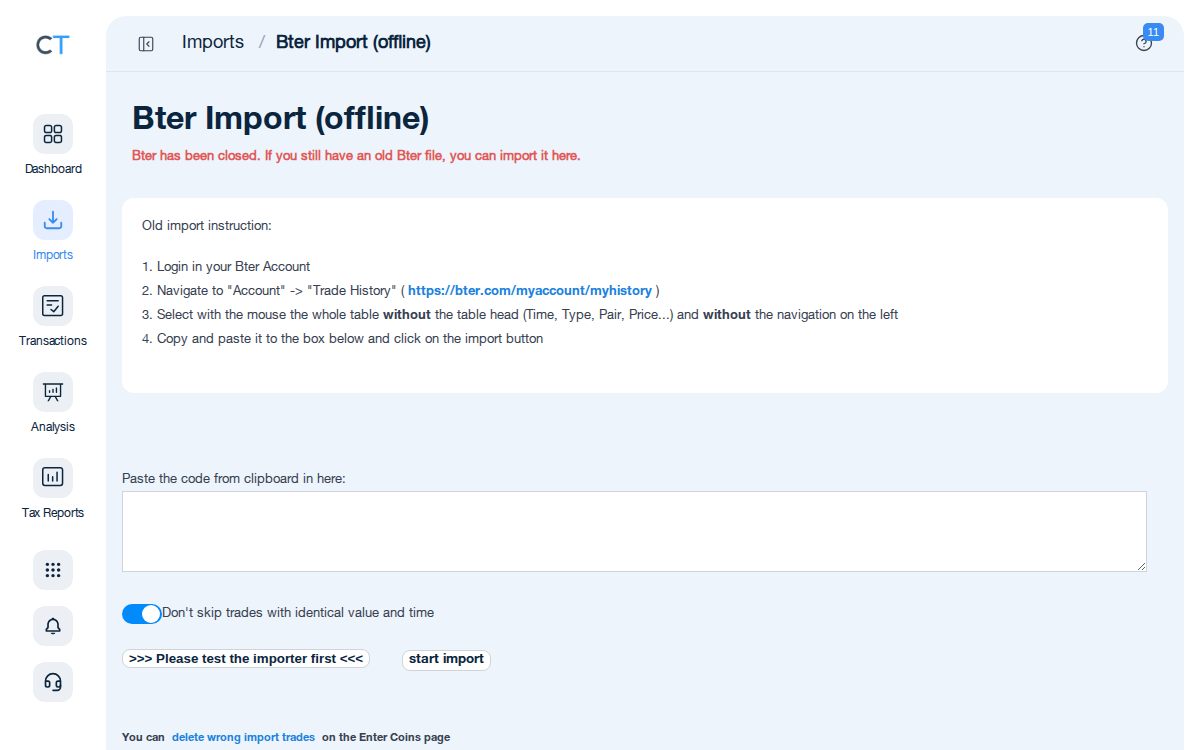Open the Analysis chart icon
Image resolution: width=1200 pixels, height=750 pixels.
pos(53,392)
